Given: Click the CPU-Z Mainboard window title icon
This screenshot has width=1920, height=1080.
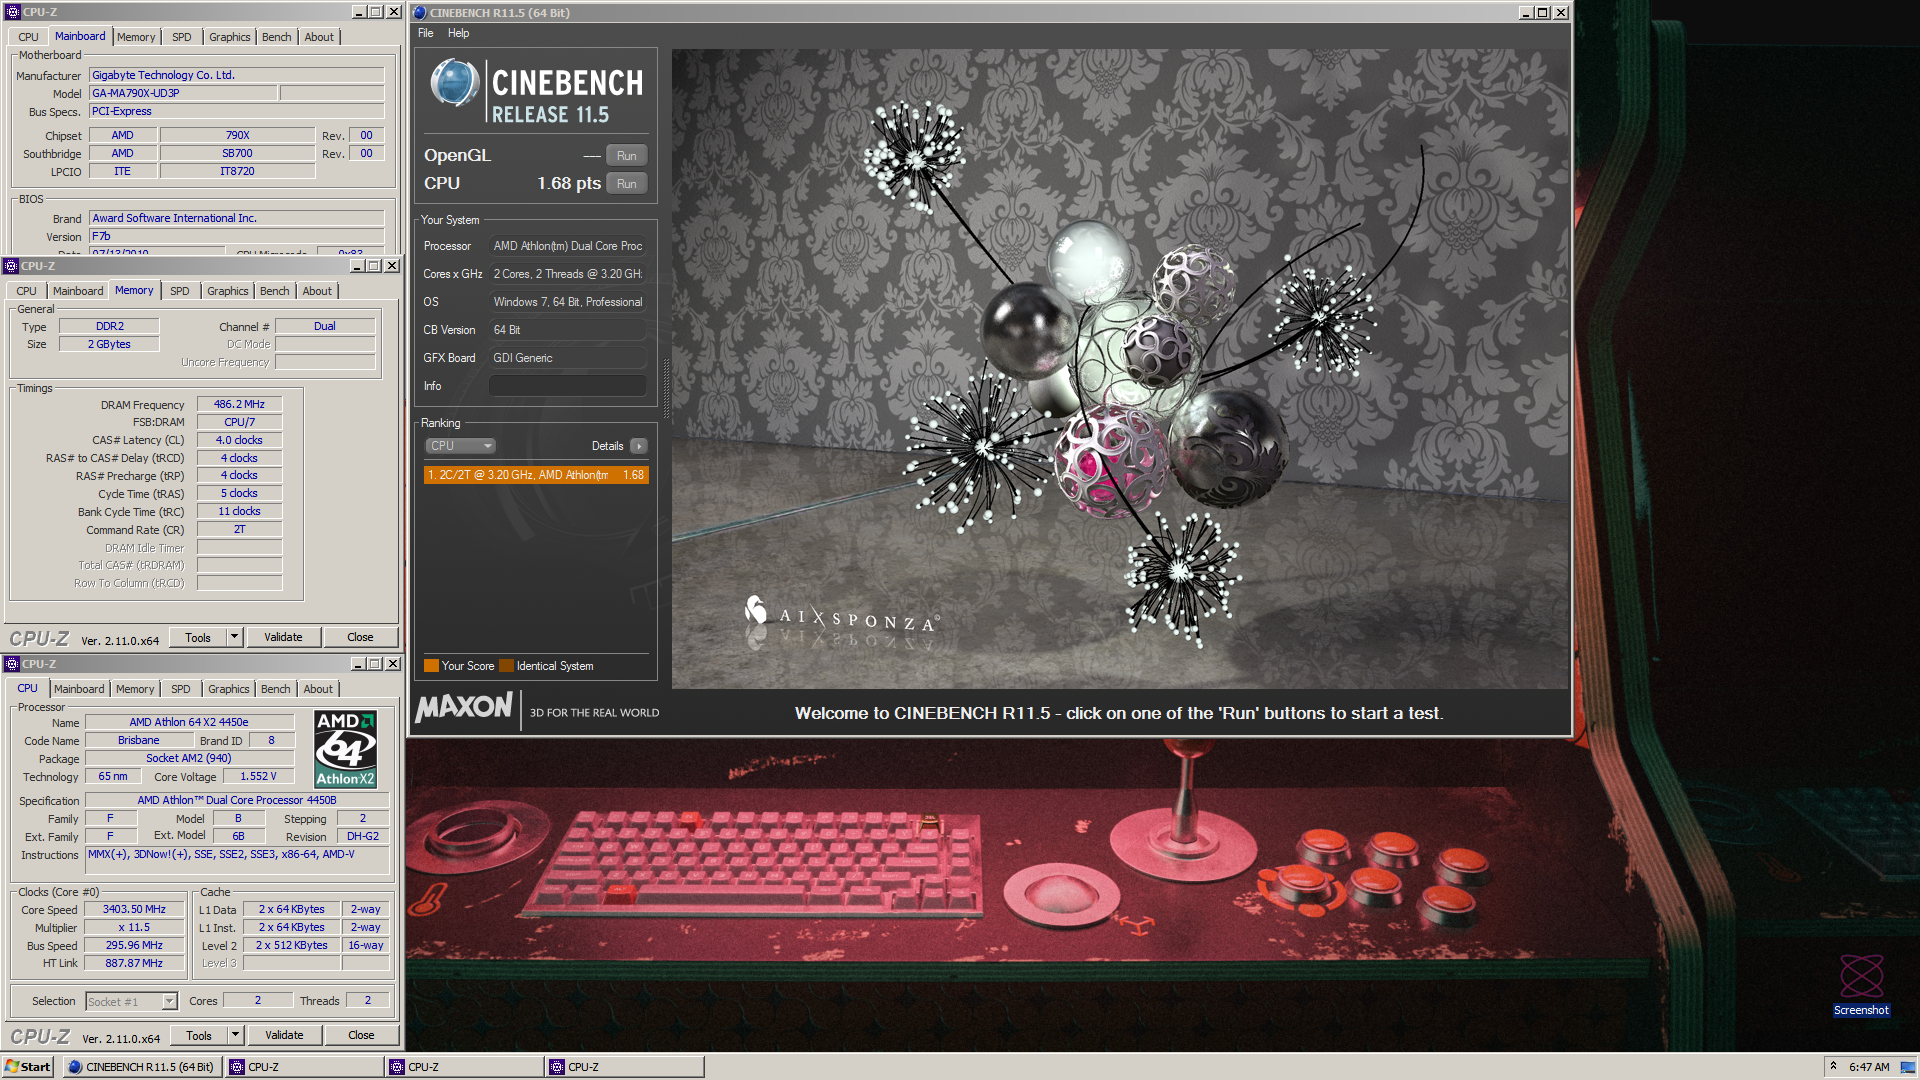Looking at the screenshot, I should 12,12.
